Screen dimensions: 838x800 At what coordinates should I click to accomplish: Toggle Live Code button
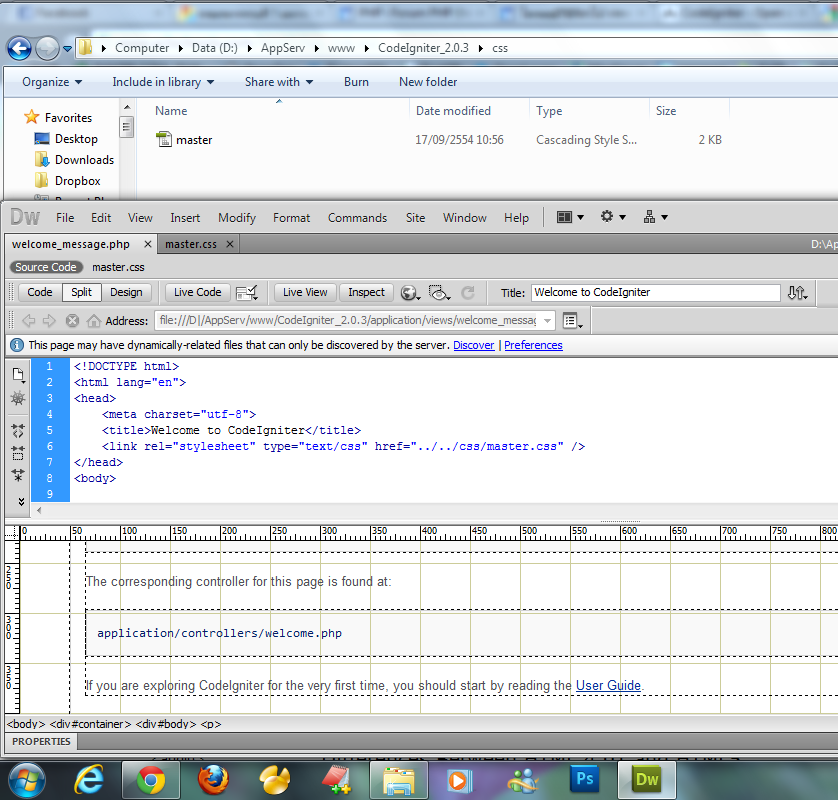click(x=197, y=292)
